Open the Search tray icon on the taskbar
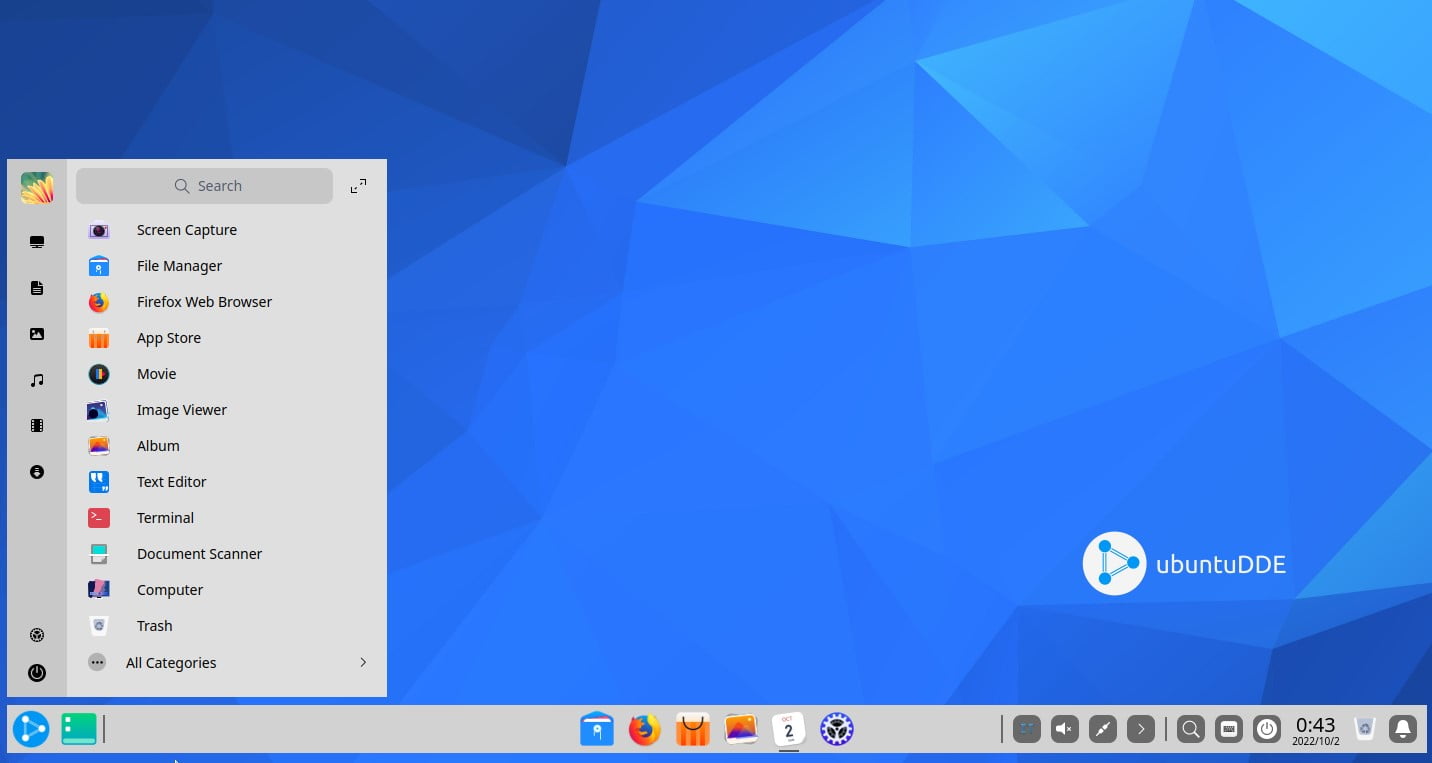The image size is (1432, 763). (1190, 729)
